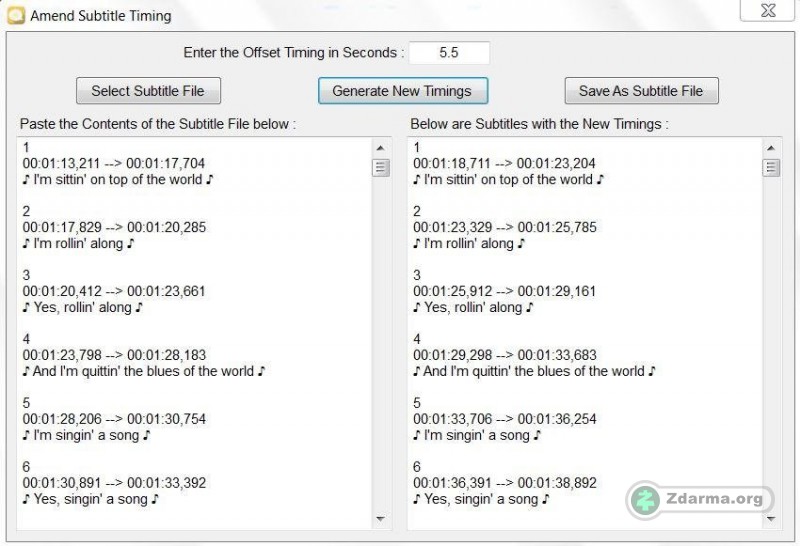The image size is (800, 546).
Task: Click left pane lyric "I'm rollin' along"
Action: [78, 243]
